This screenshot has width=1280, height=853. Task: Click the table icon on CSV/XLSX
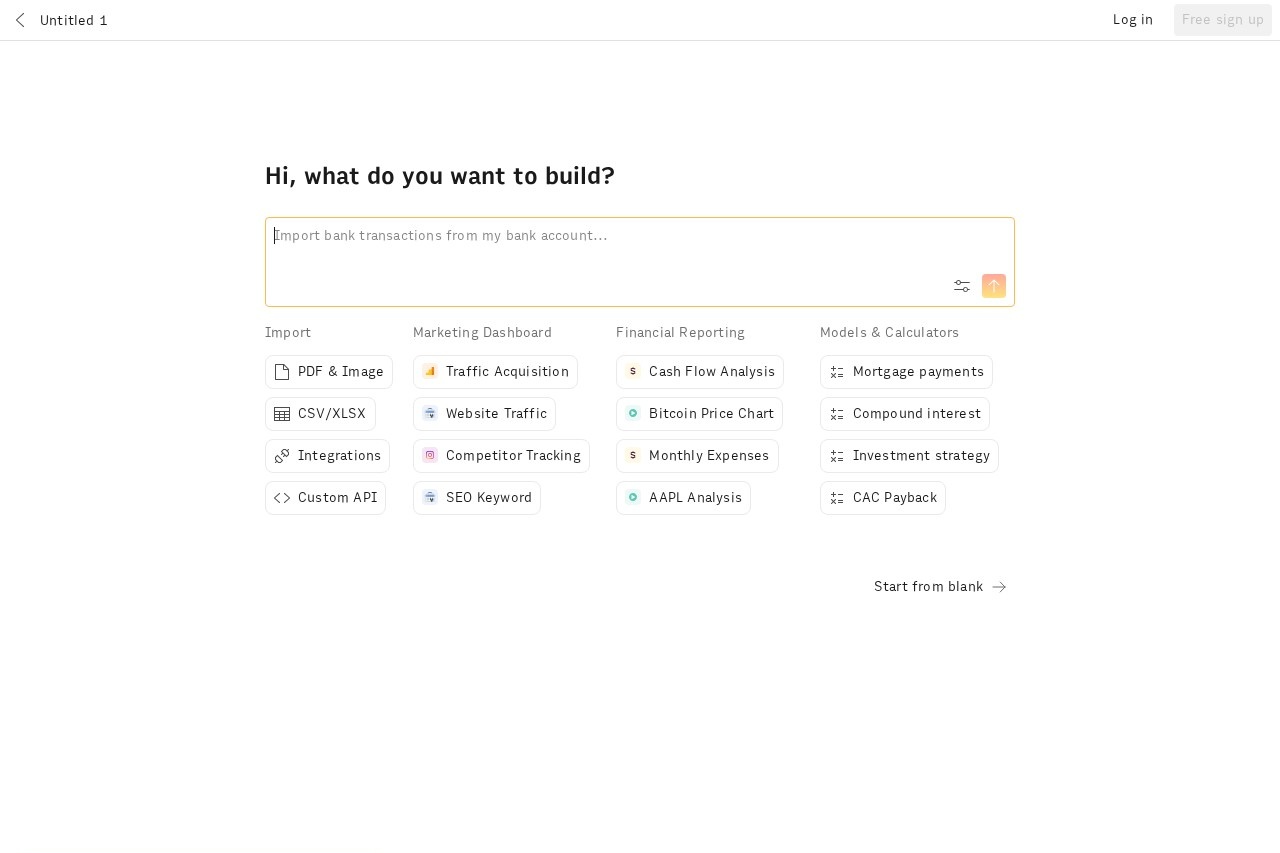pyautogui.click(x=282, y=413)
